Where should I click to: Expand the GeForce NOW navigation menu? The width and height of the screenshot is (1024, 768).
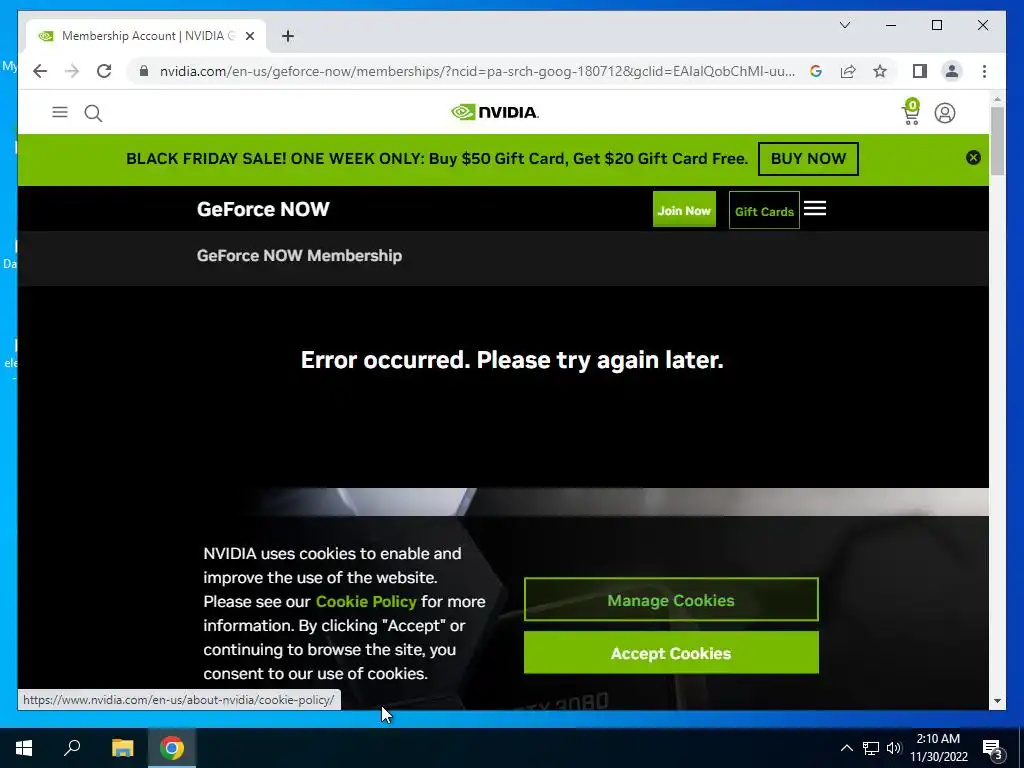[815, 208]
